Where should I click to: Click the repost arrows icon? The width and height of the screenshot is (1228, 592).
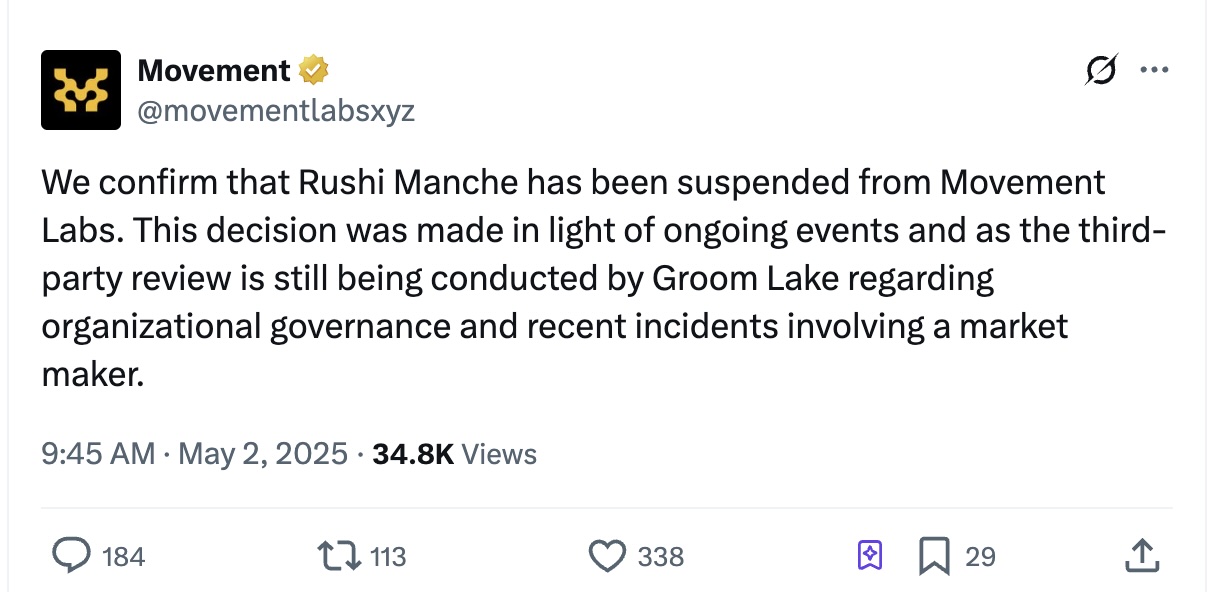[x=339, y=555]
